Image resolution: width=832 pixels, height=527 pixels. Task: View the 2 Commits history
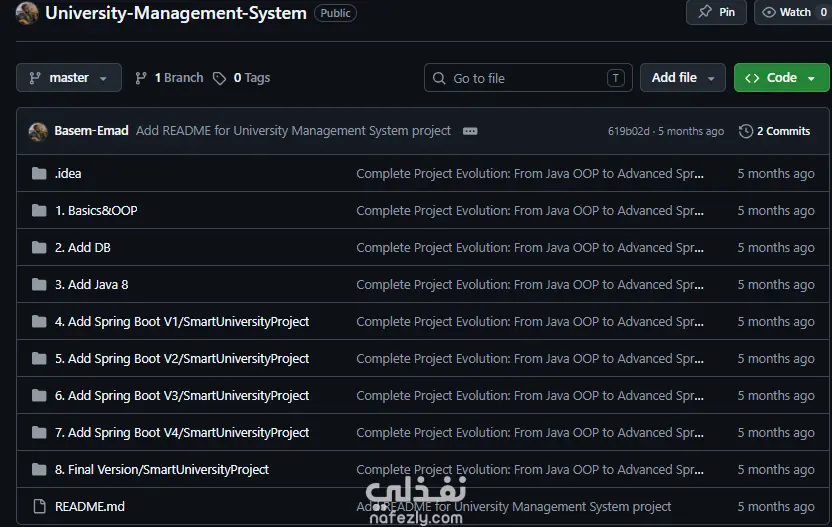click(775, 131)
